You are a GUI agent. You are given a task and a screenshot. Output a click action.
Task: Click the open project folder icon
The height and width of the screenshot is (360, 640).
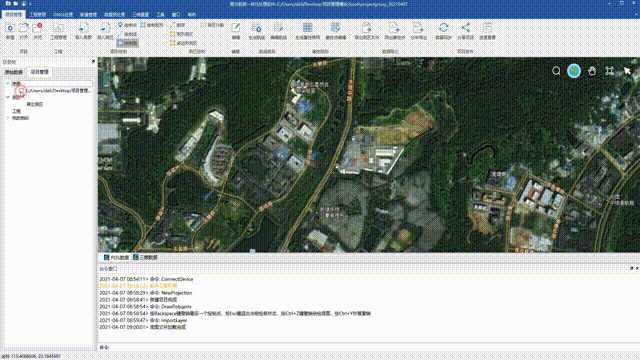pyautogui.click(x=24, y=28)
